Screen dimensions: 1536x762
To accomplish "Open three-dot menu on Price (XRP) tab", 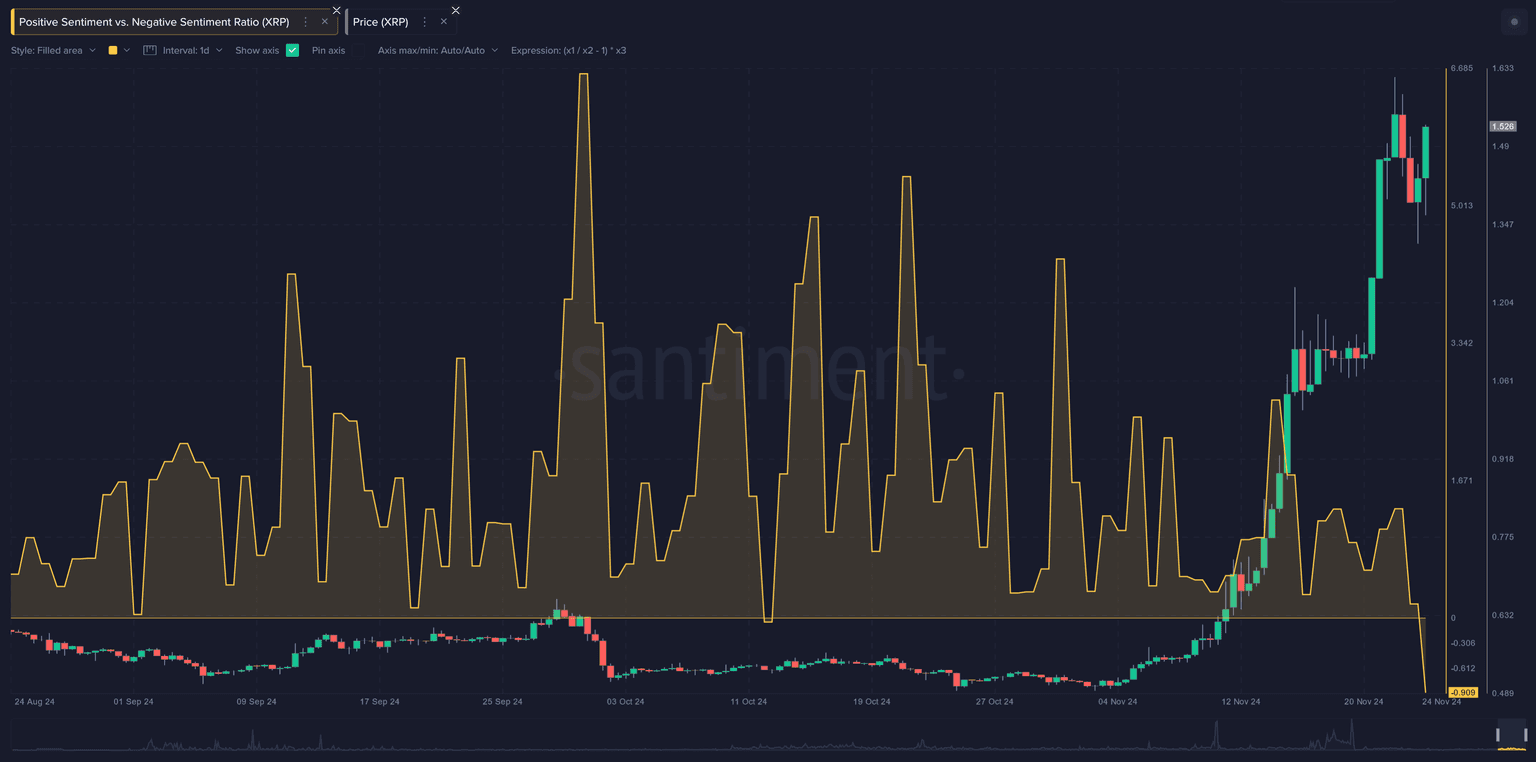I will coord(425,21).
